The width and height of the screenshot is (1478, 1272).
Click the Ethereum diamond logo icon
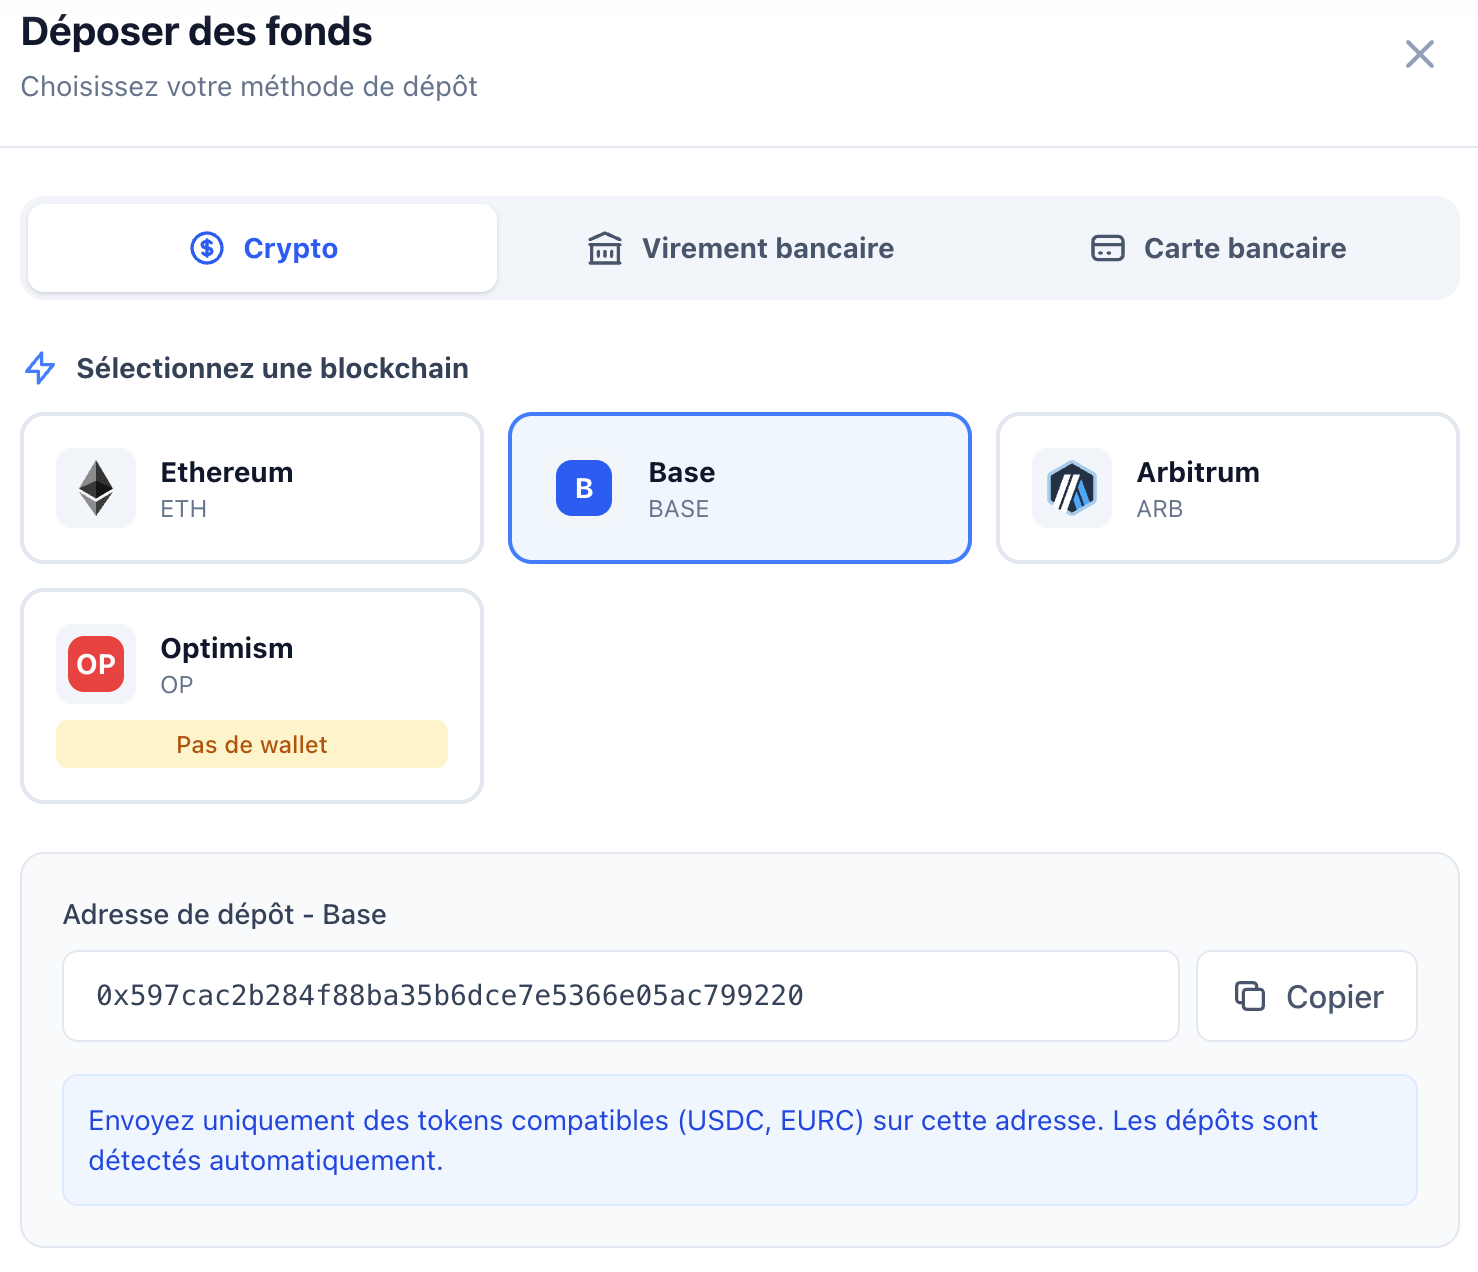96,488
